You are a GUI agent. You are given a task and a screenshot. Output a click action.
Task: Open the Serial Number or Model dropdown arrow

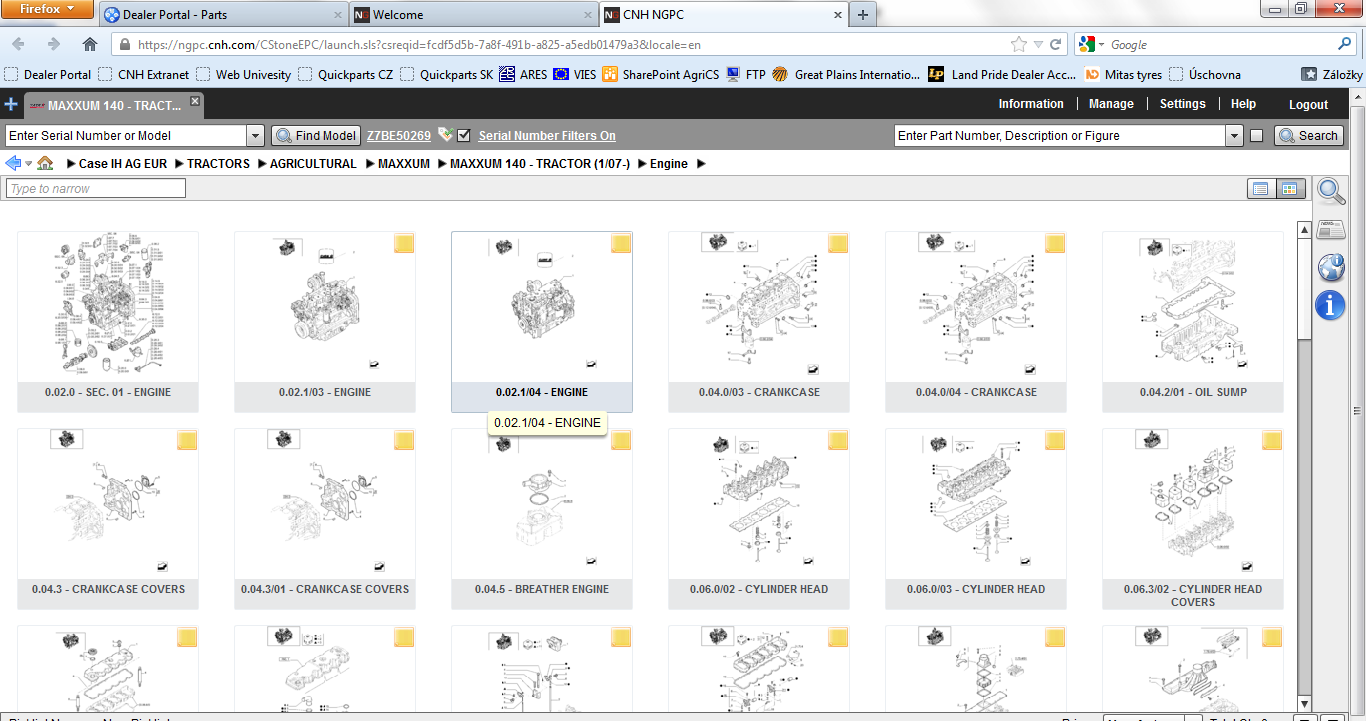(254, 136)
